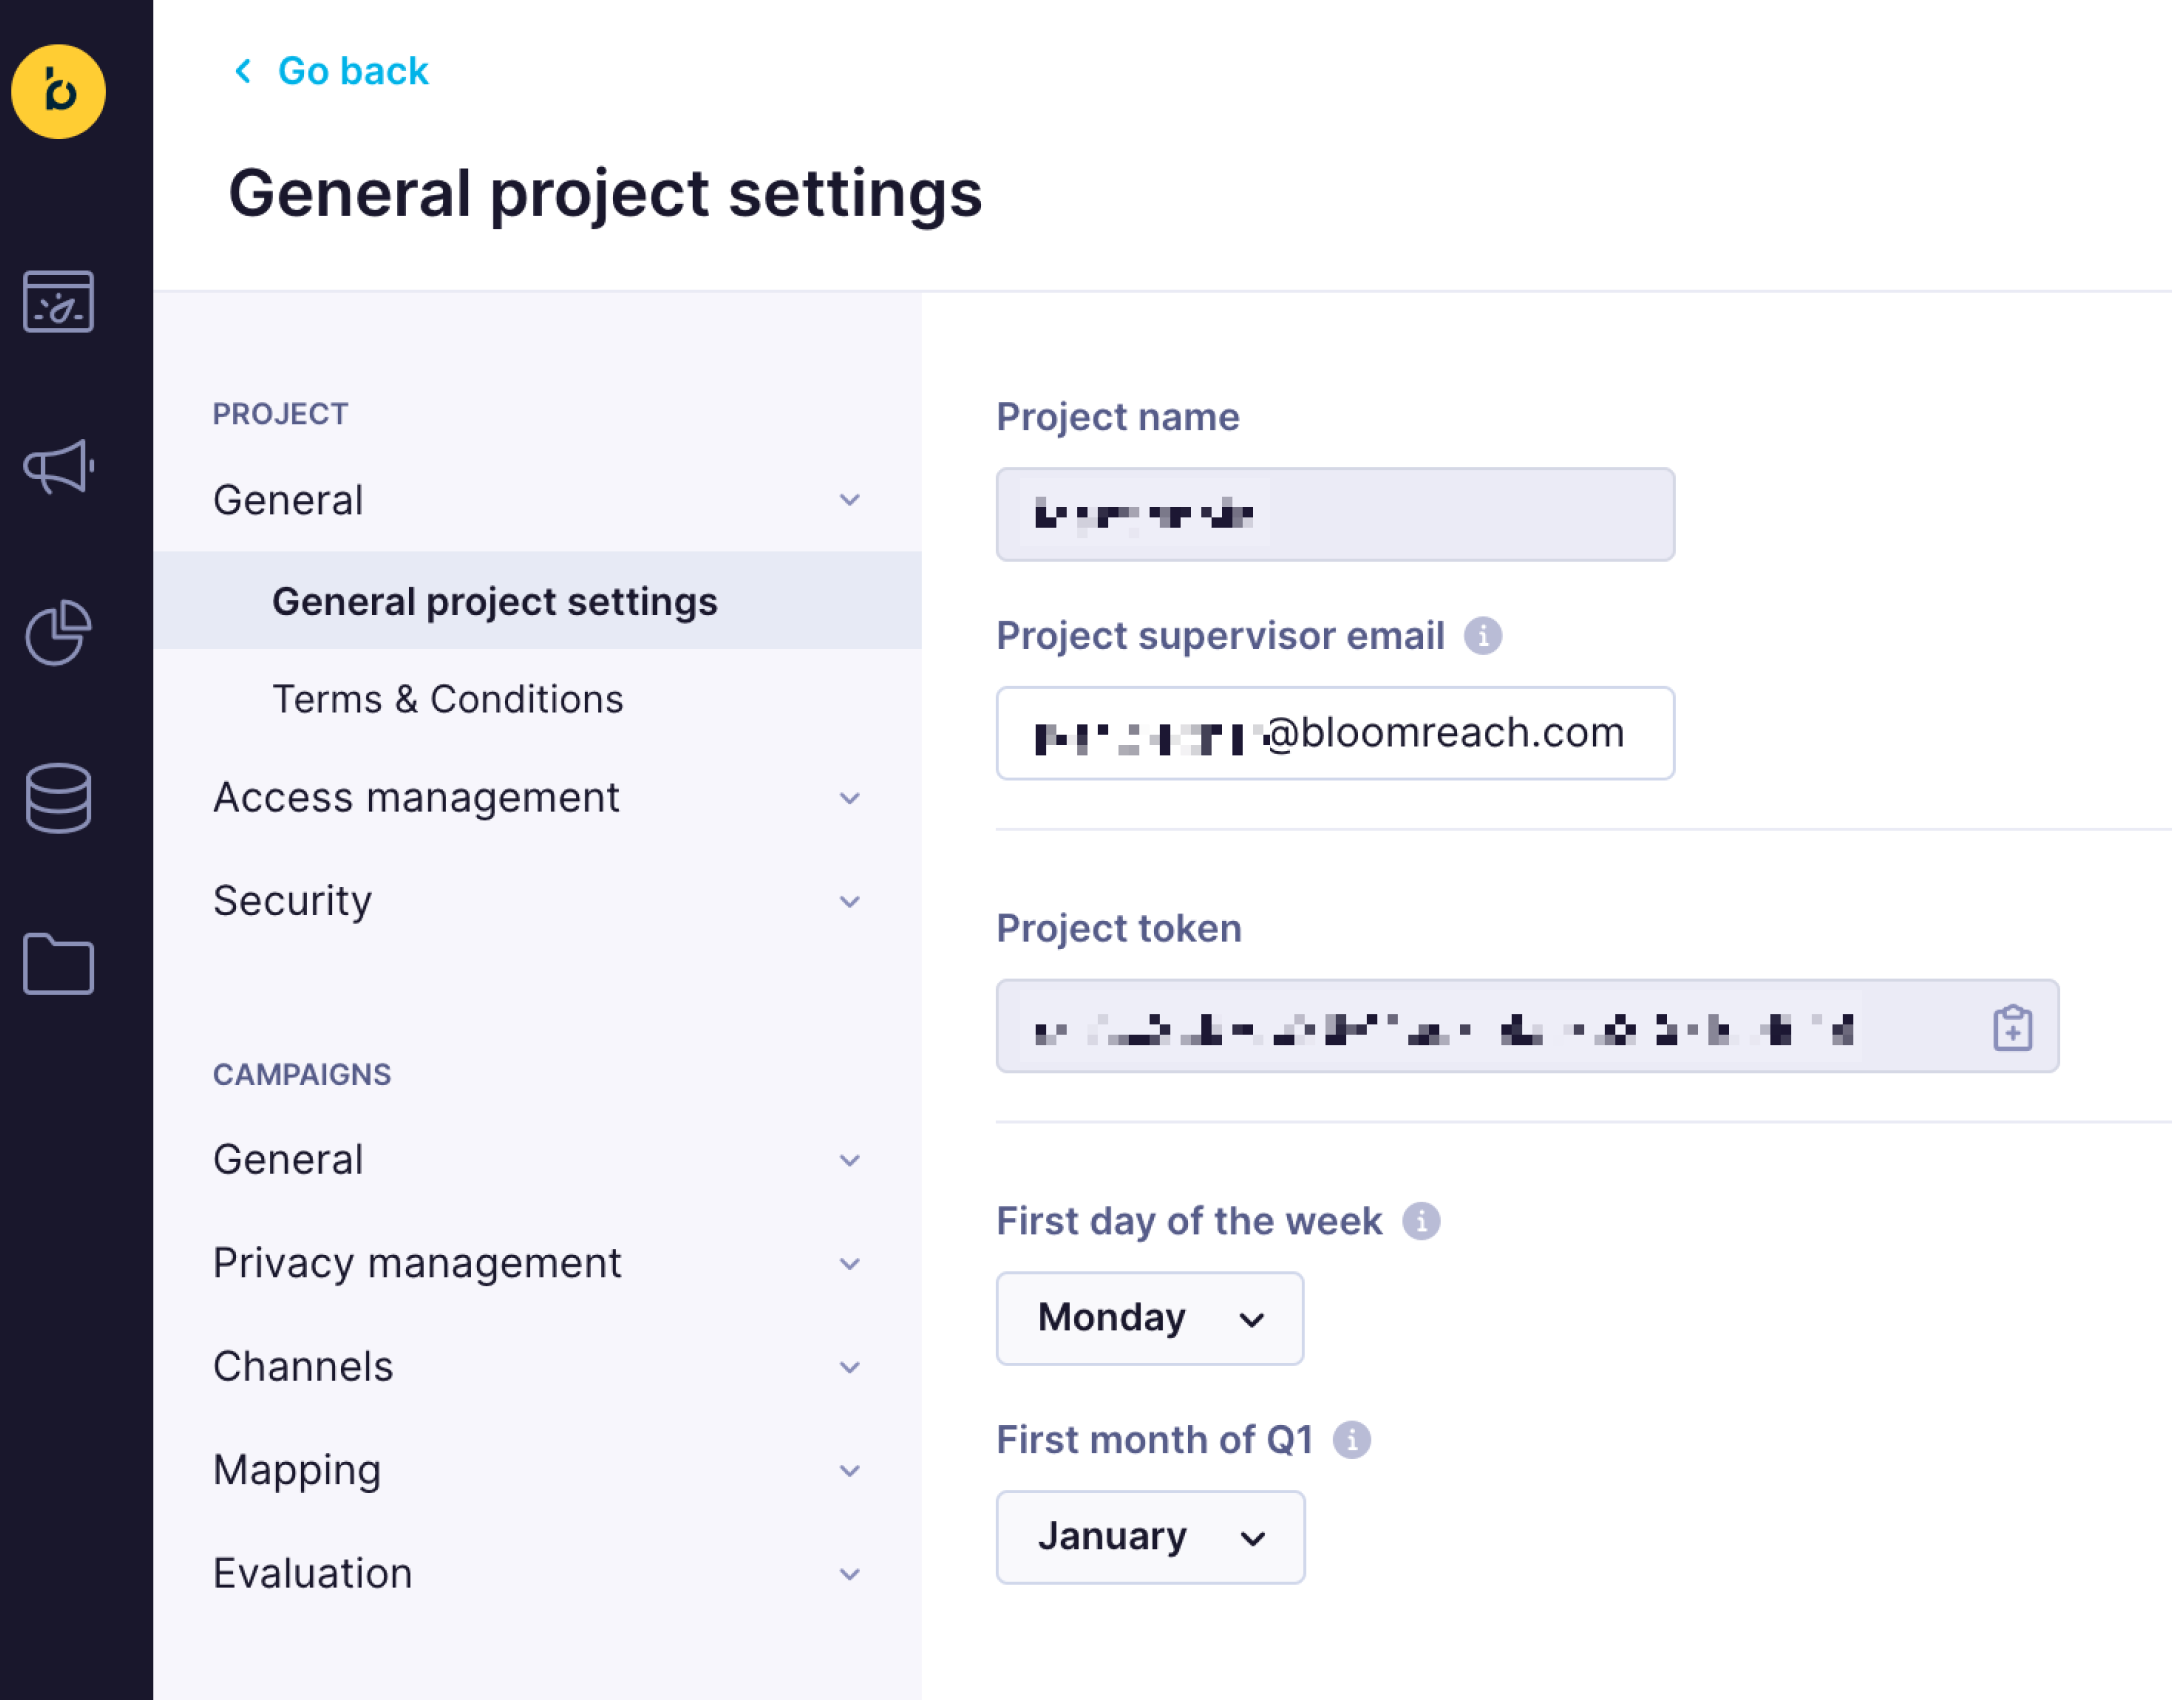Click info icon beside First month of Q1

pyautogui.click(x=1352, y=1440)
